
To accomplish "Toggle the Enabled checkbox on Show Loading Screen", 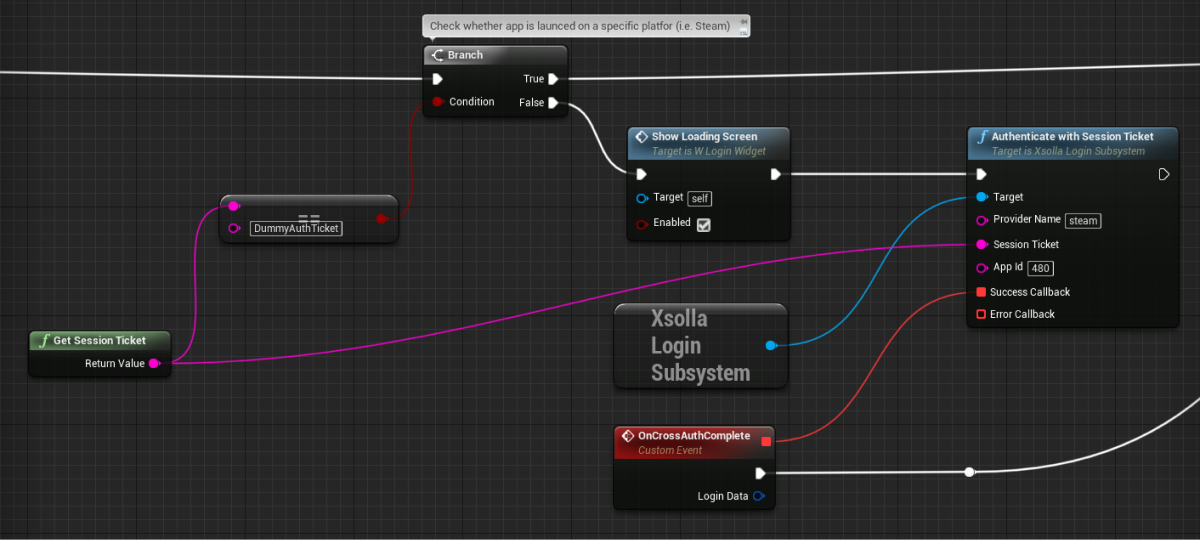I will tap(703, 224).
